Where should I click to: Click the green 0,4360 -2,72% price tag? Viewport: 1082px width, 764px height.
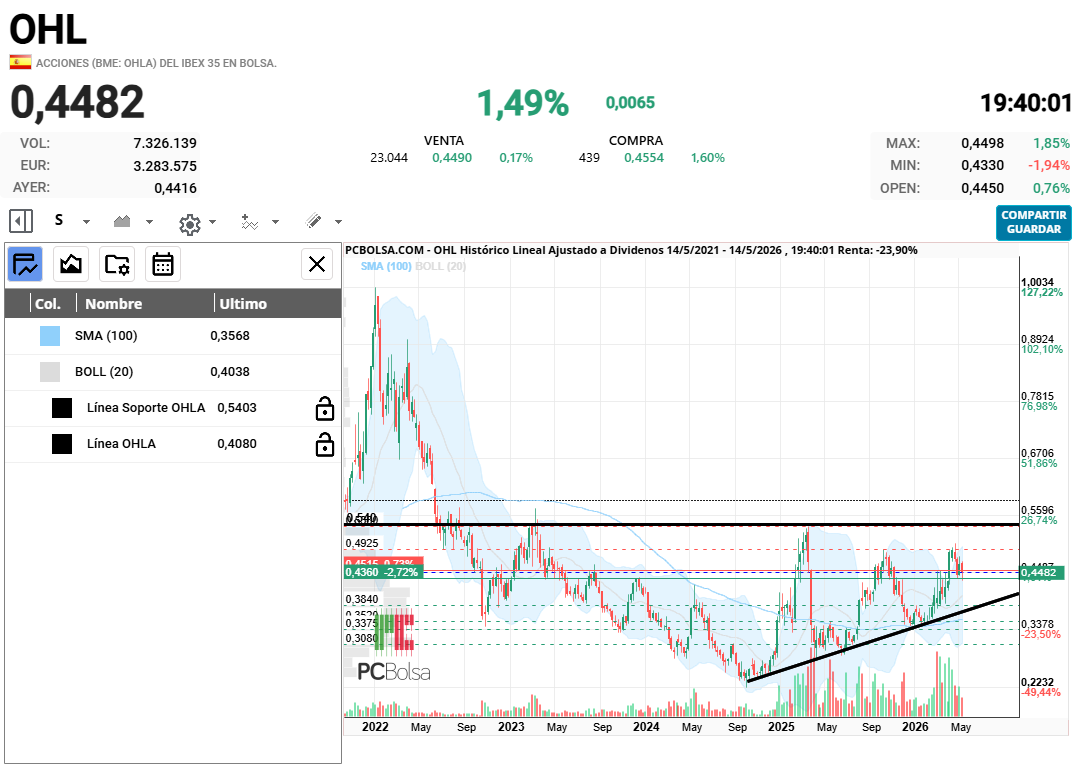tap(382, 572)
